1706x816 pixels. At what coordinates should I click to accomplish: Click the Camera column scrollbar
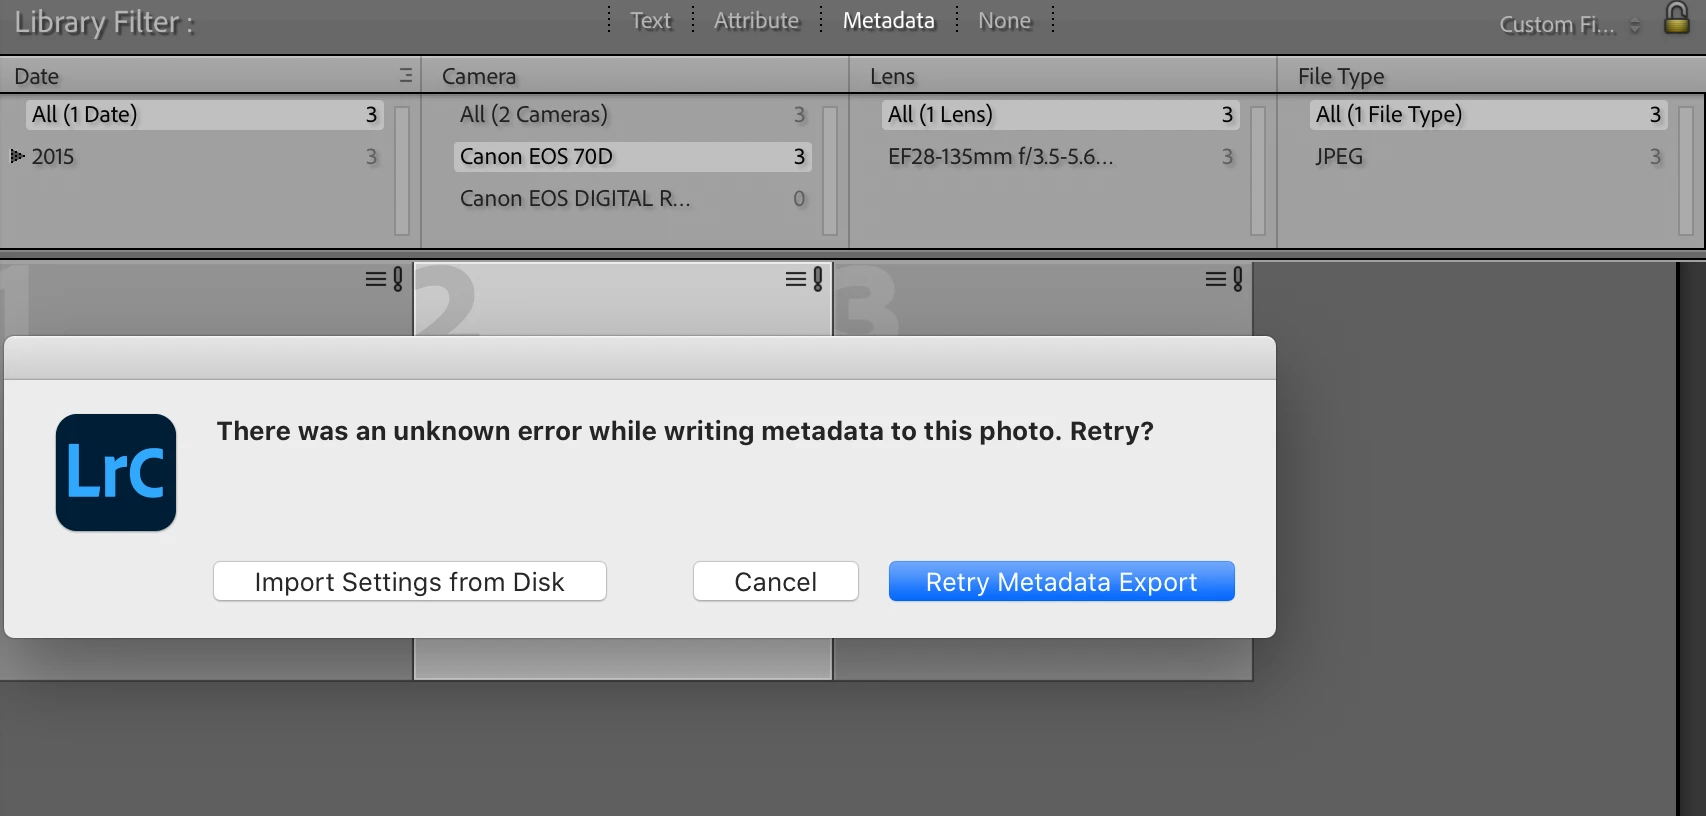pyautogui.click(x=830, y=170)
